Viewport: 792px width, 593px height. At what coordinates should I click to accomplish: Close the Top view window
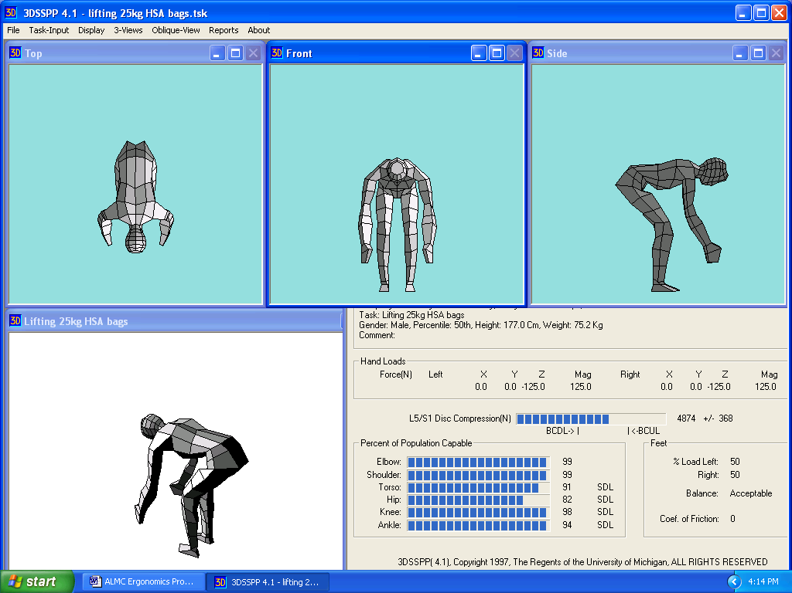pos(254,53)
